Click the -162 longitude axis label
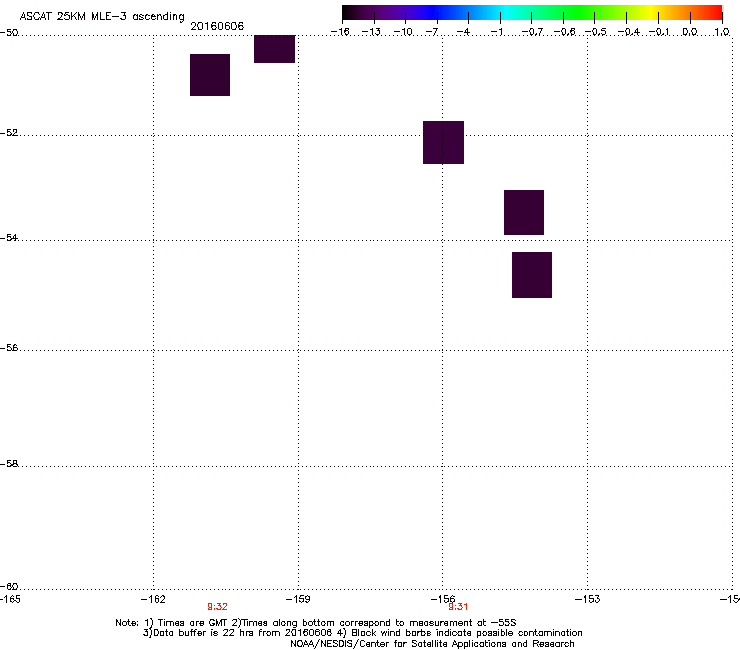Screen dimensions: 740x650 [x=153, y=599]
